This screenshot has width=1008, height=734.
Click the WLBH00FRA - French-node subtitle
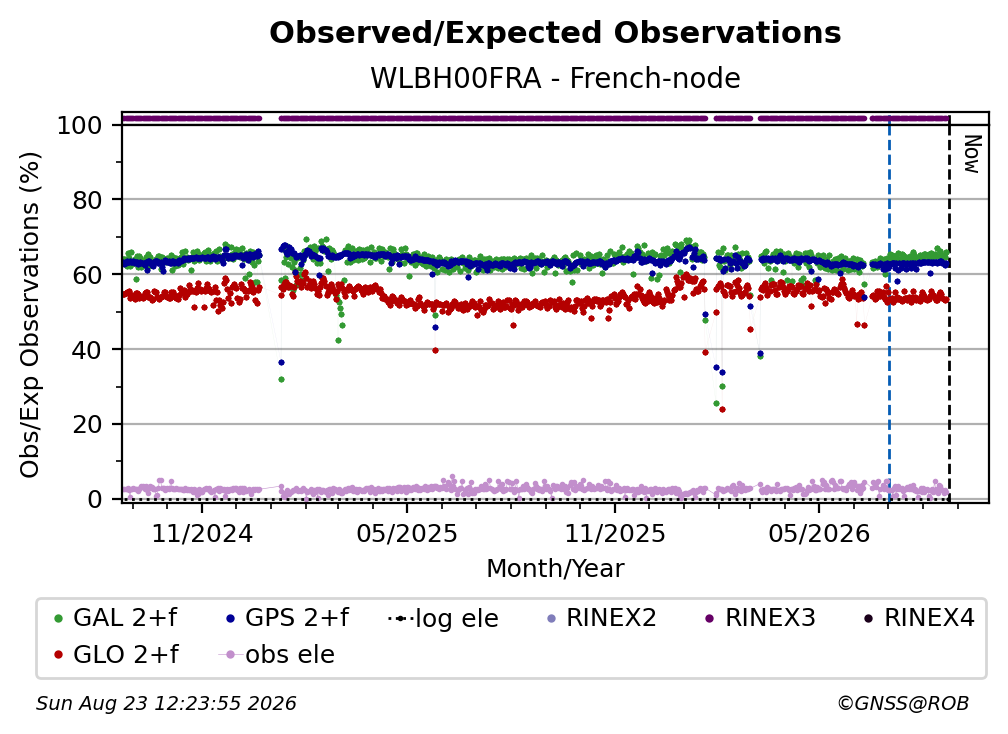point(555,78)
